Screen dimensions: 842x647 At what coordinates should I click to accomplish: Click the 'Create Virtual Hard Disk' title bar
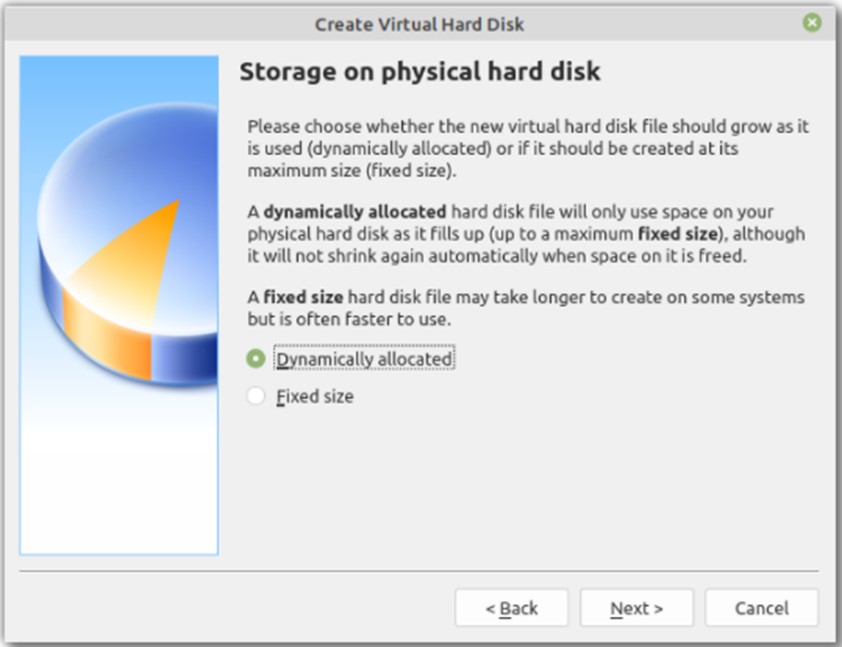point(419,24)
